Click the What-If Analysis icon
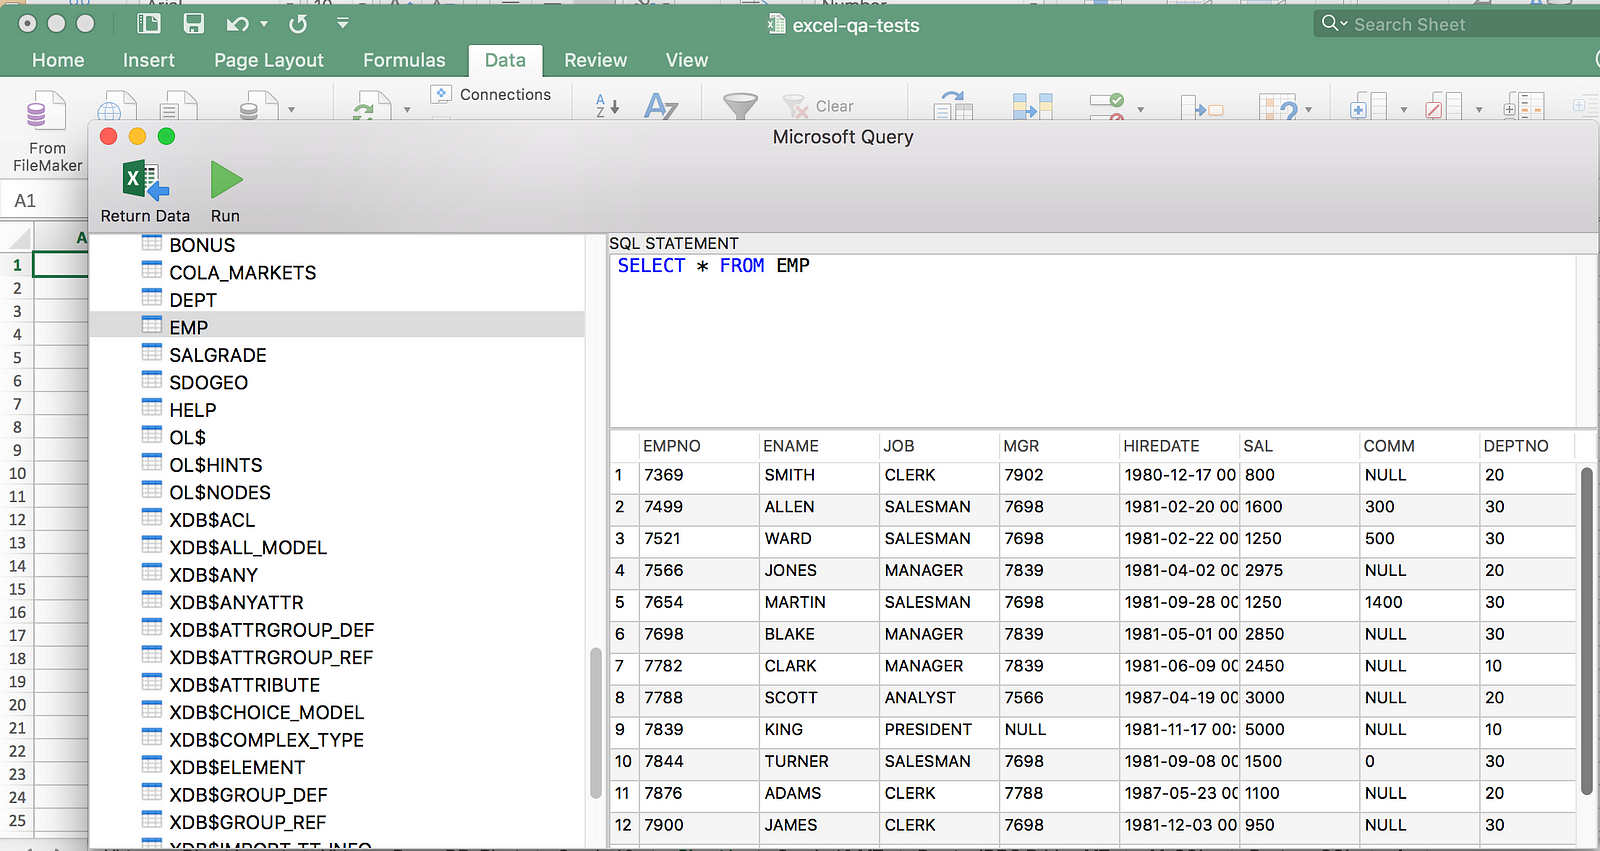 [1278, 106]
